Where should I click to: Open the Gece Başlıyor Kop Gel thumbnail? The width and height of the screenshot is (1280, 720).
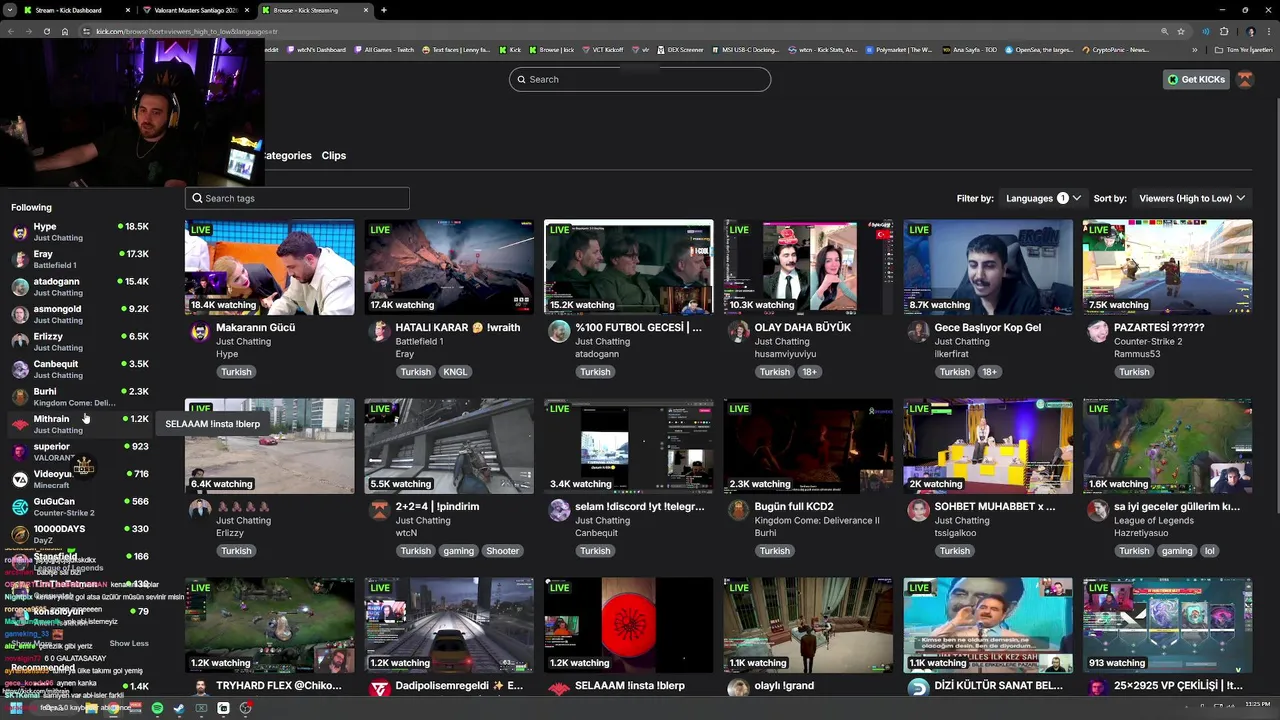tap(988, 267)
